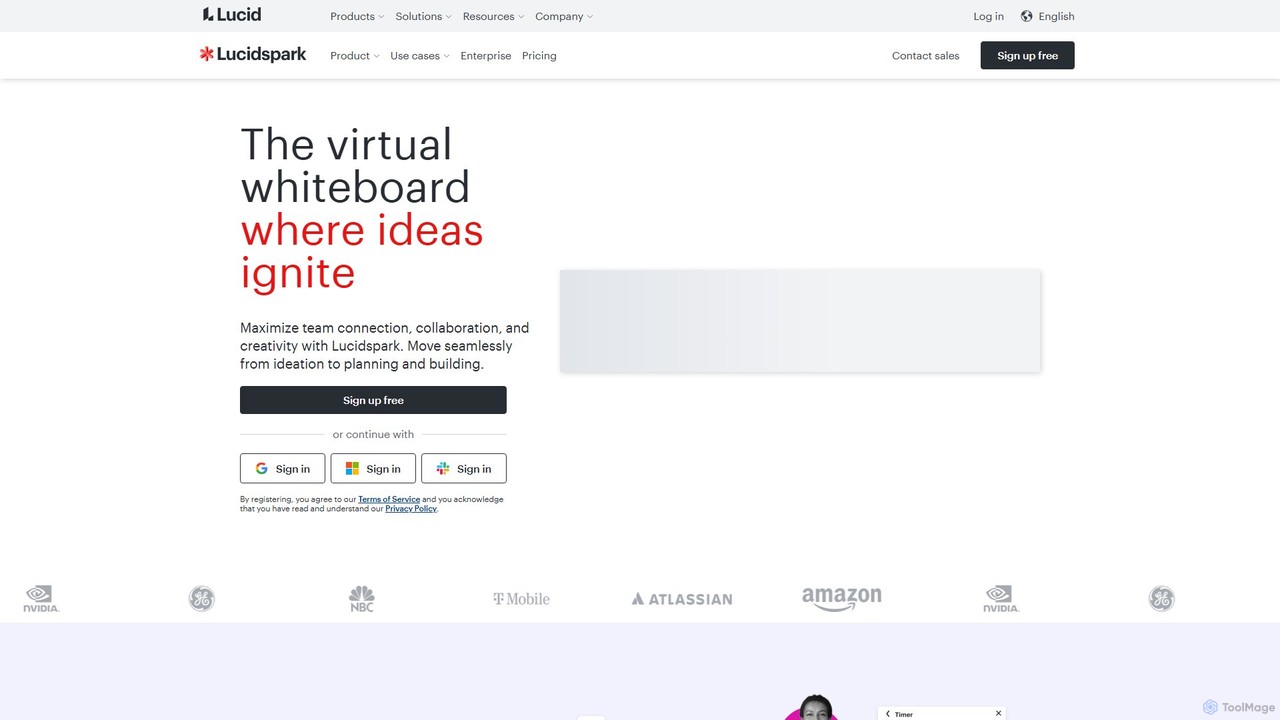
Task: Click the Lucid logo in top bar
Action: point(232,15)
